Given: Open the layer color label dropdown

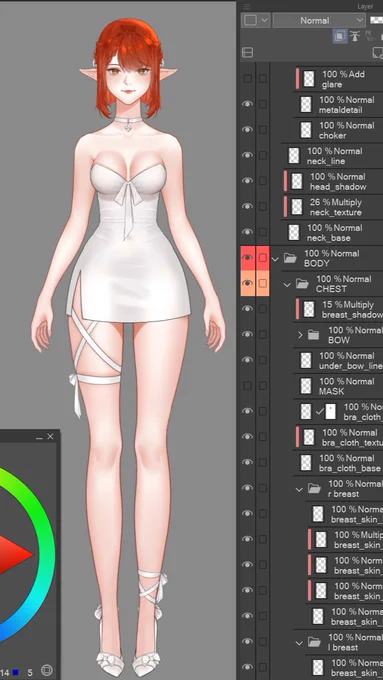Looking at the screenshot, I should tap(255, 20).
